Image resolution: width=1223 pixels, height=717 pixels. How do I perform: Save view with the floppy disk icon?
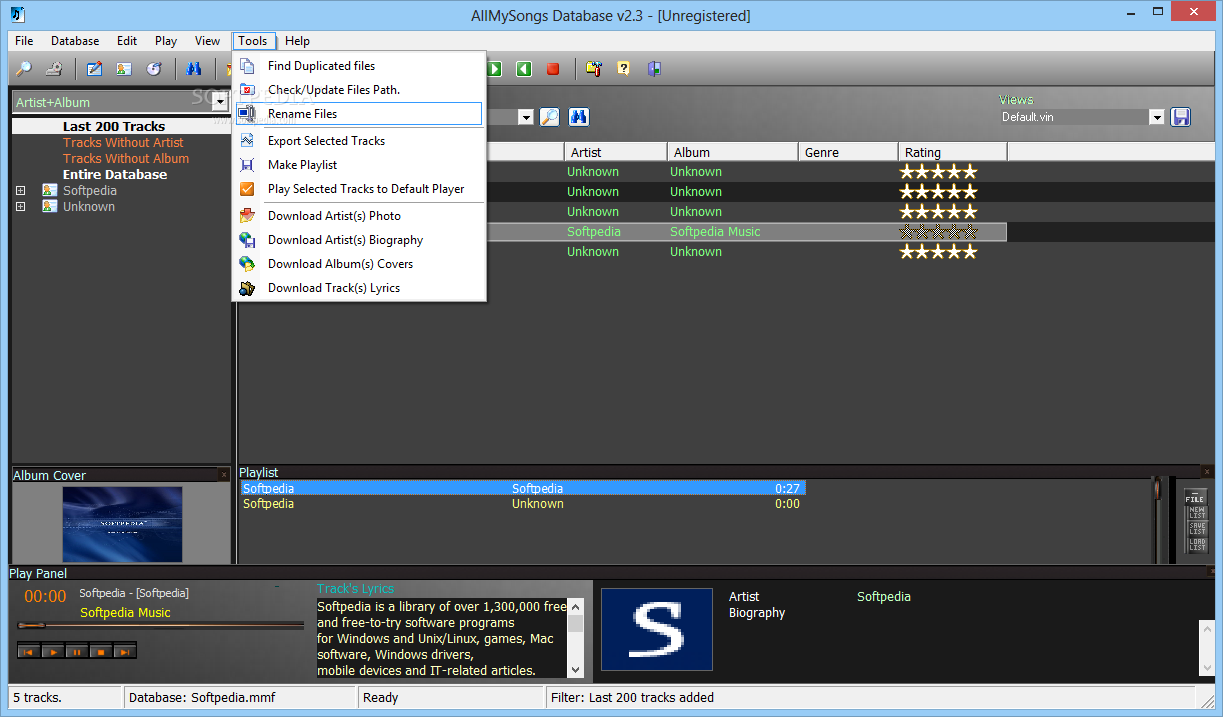1181,117
